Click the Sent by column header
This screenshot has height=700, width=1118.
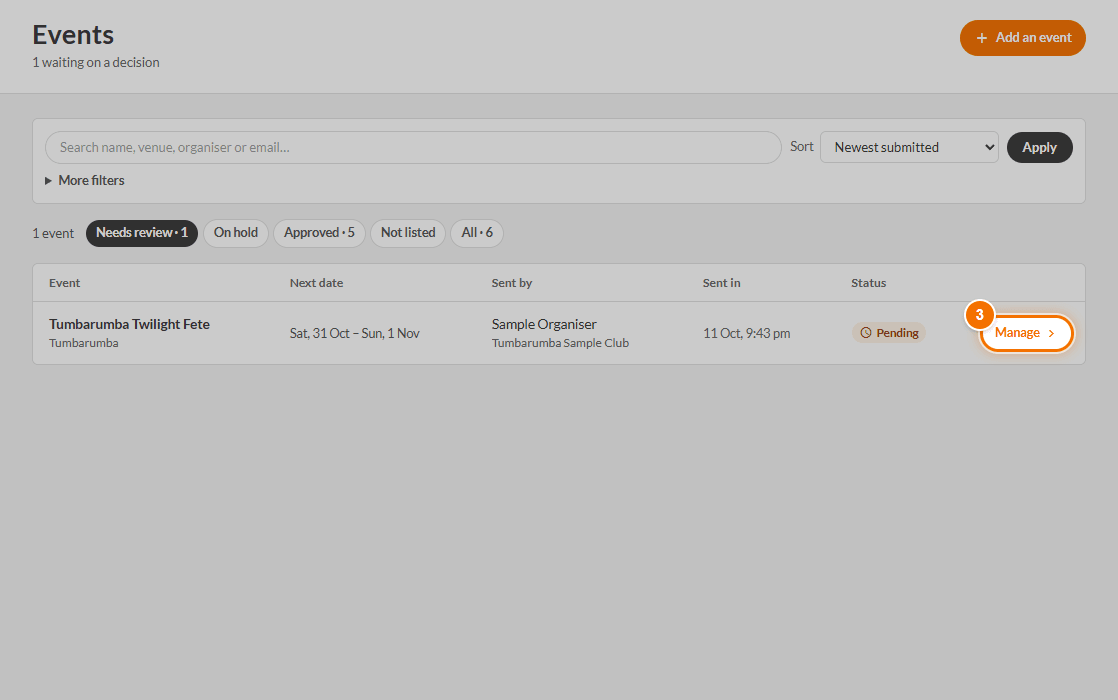512,283
